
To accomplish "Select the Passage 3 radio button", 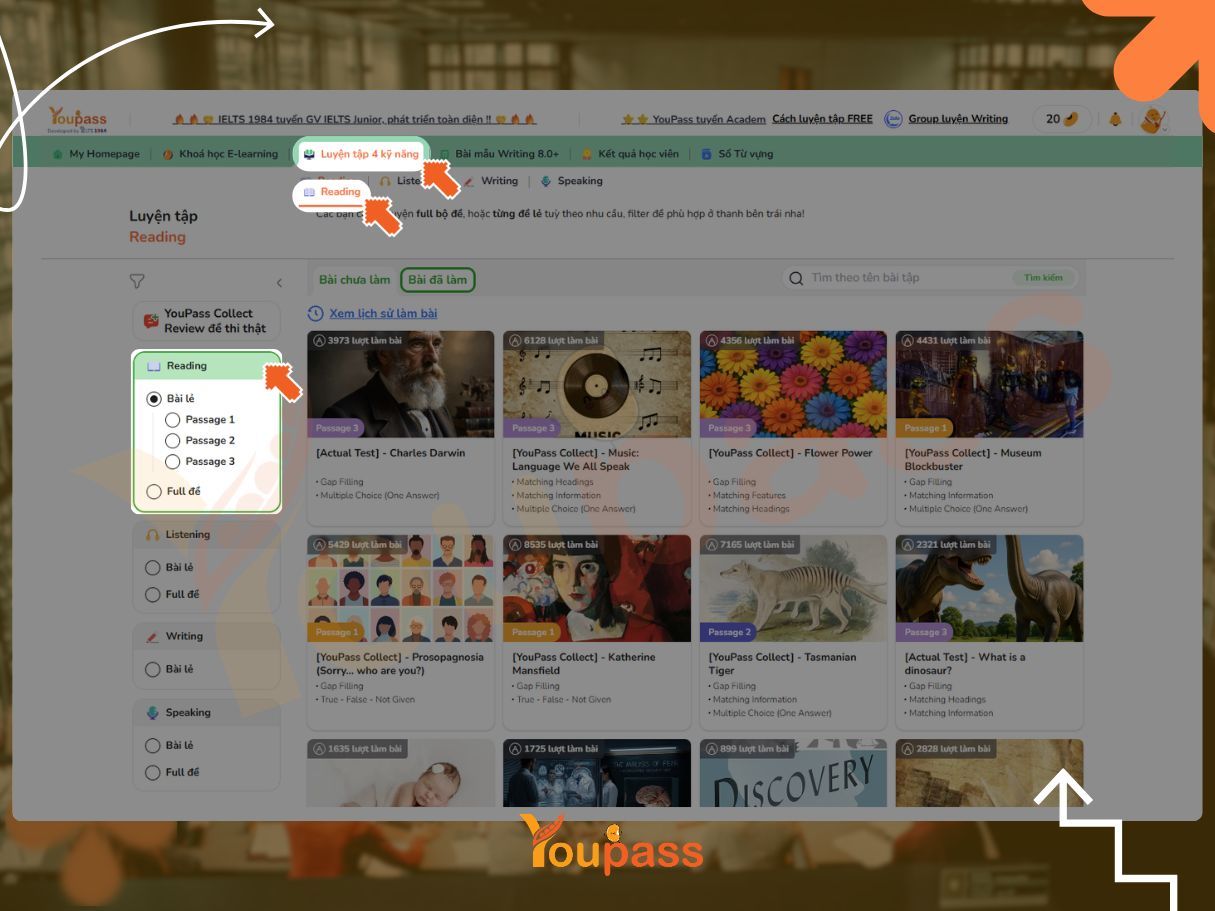I will click(173, 462).
